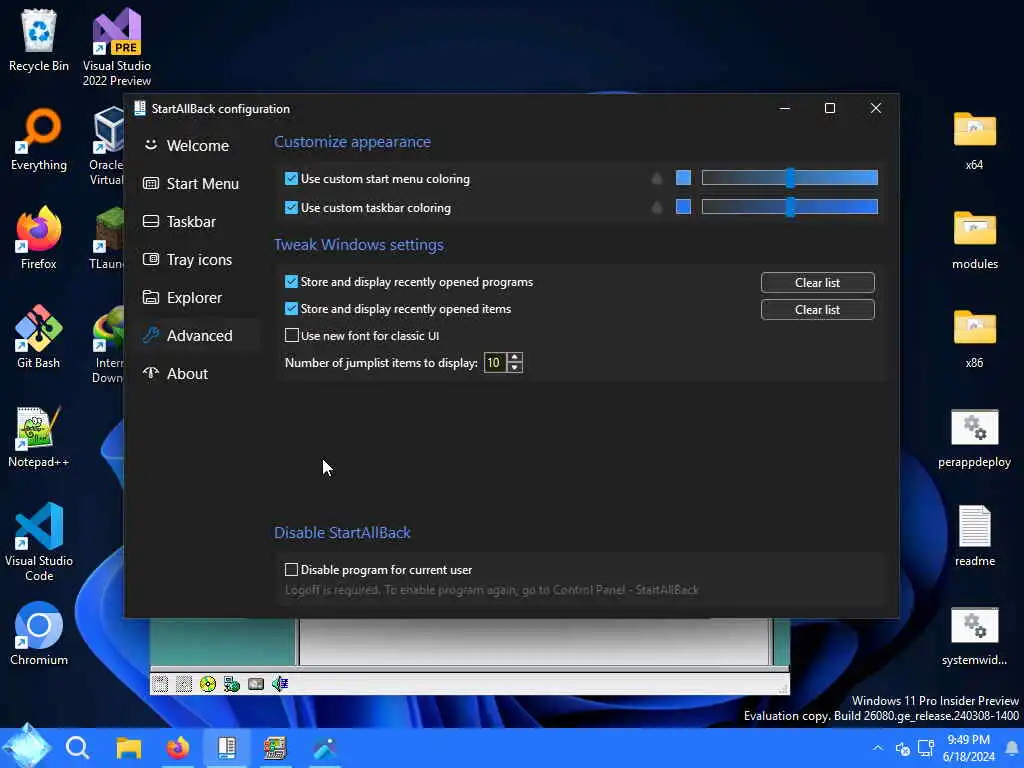Open the blue hammer app in taskbar

click(324, 747)
